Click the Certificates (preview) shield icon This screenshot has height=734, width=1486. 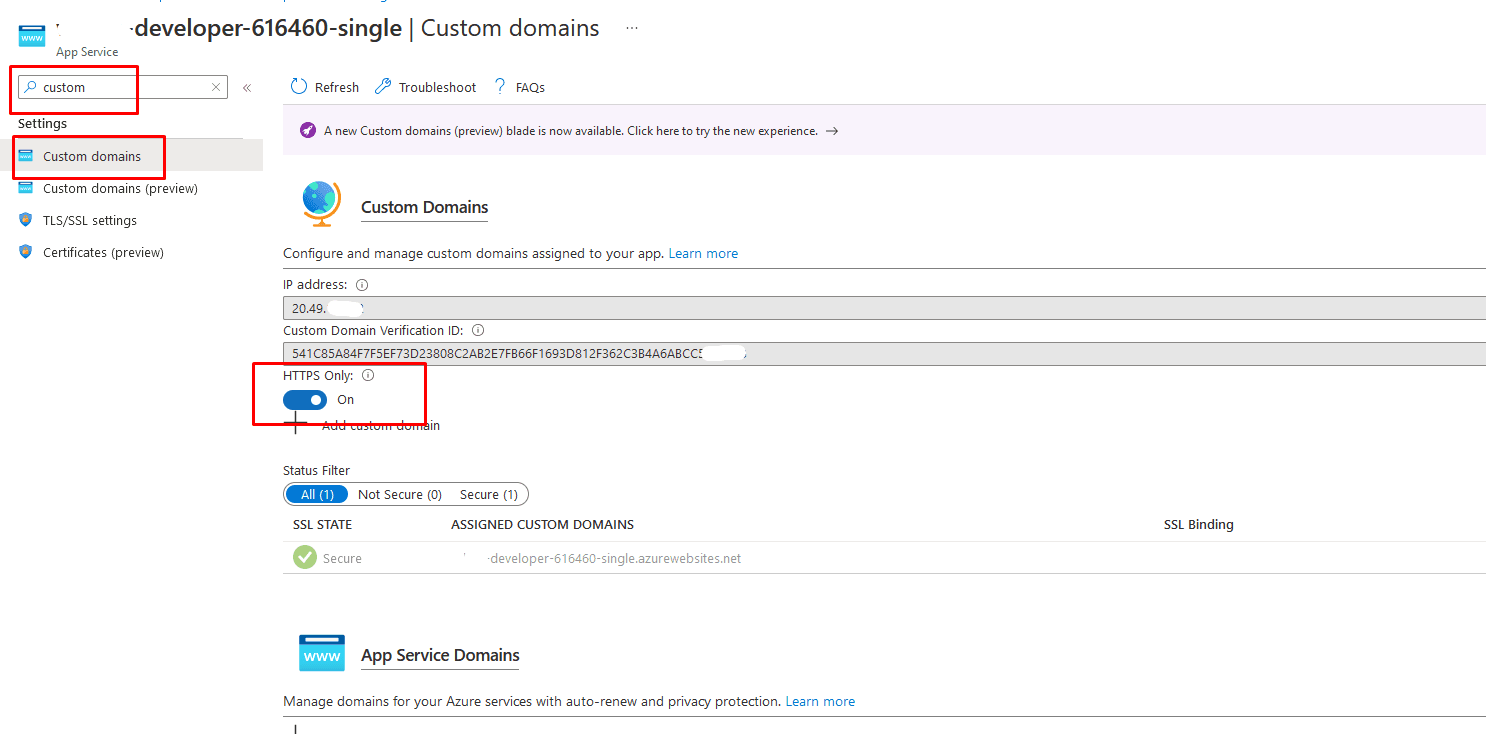pos(26,252)
